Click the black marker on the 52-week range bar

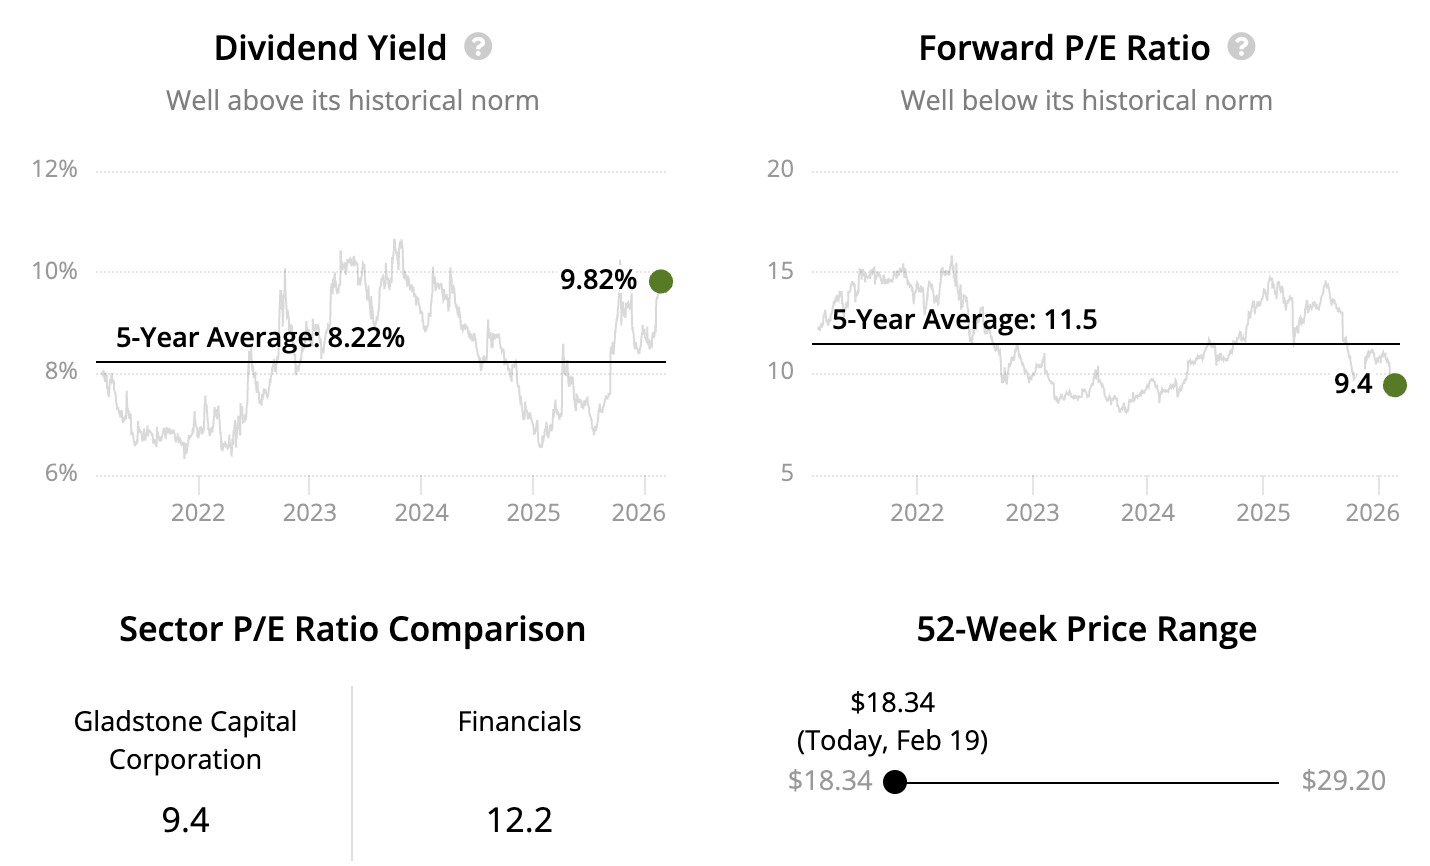point(895,782)
